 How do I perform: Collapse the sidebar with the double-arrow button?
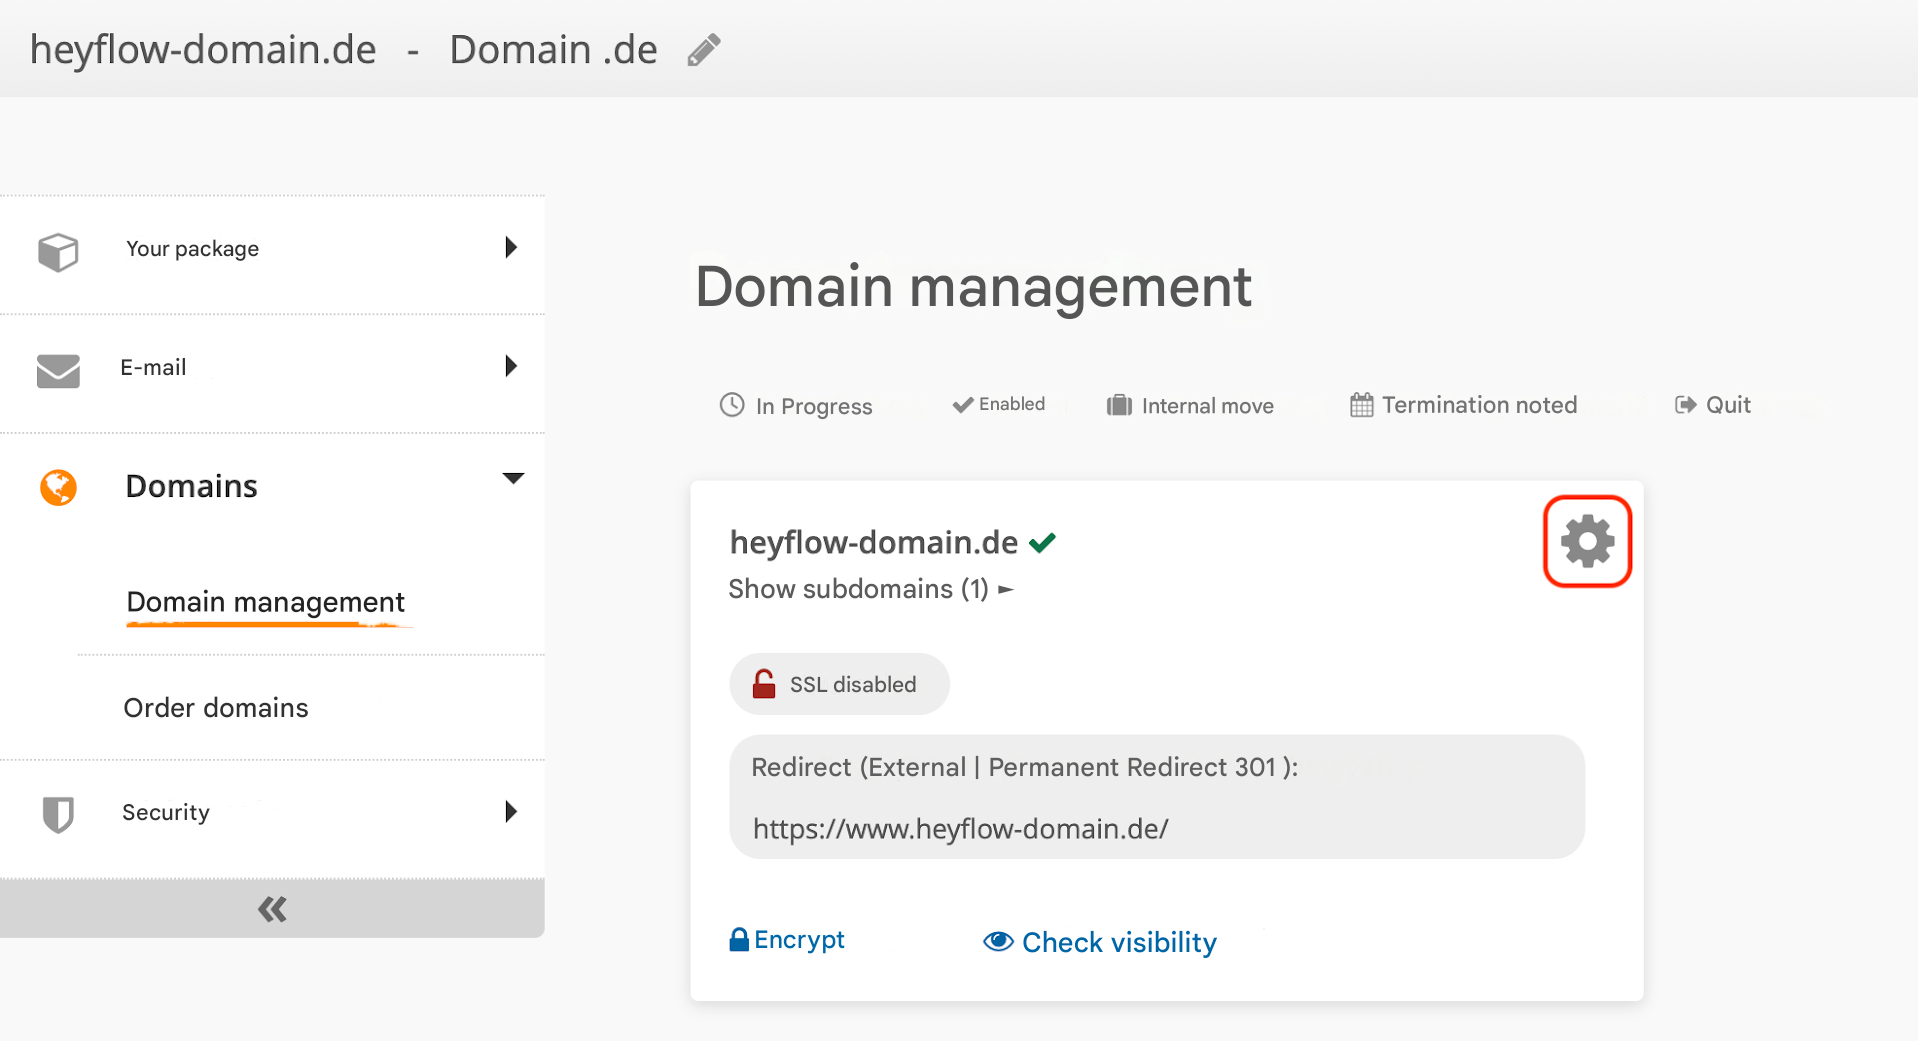(x=272, y=909)
